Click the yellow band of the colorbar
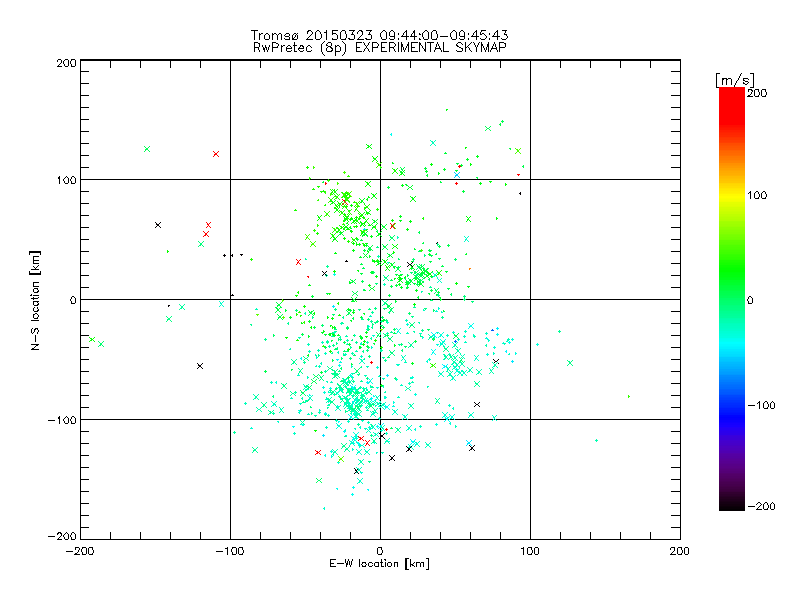 [x=732, y=195]
